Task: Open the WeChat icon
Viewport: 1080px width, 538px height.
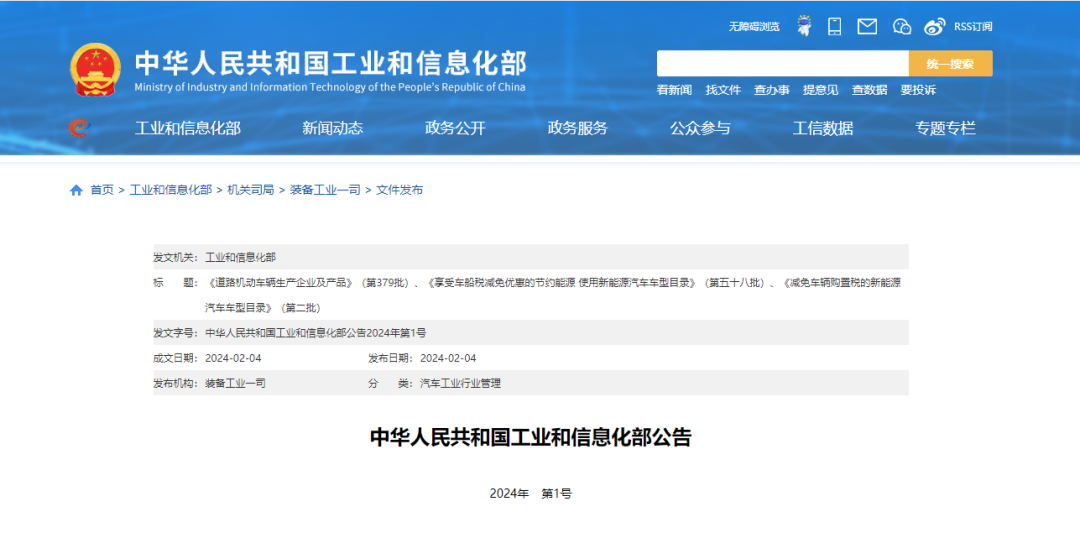Action: [902, 26]
